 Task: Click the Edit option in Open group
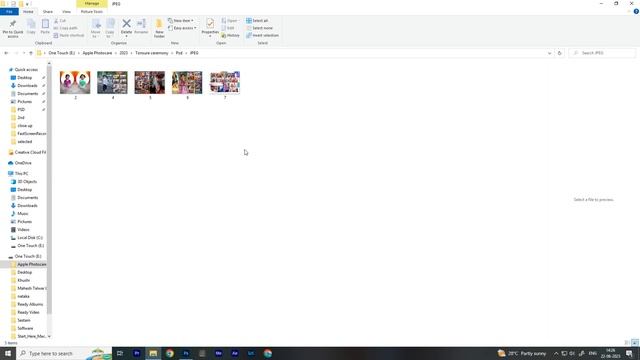(x=228, y=28)
